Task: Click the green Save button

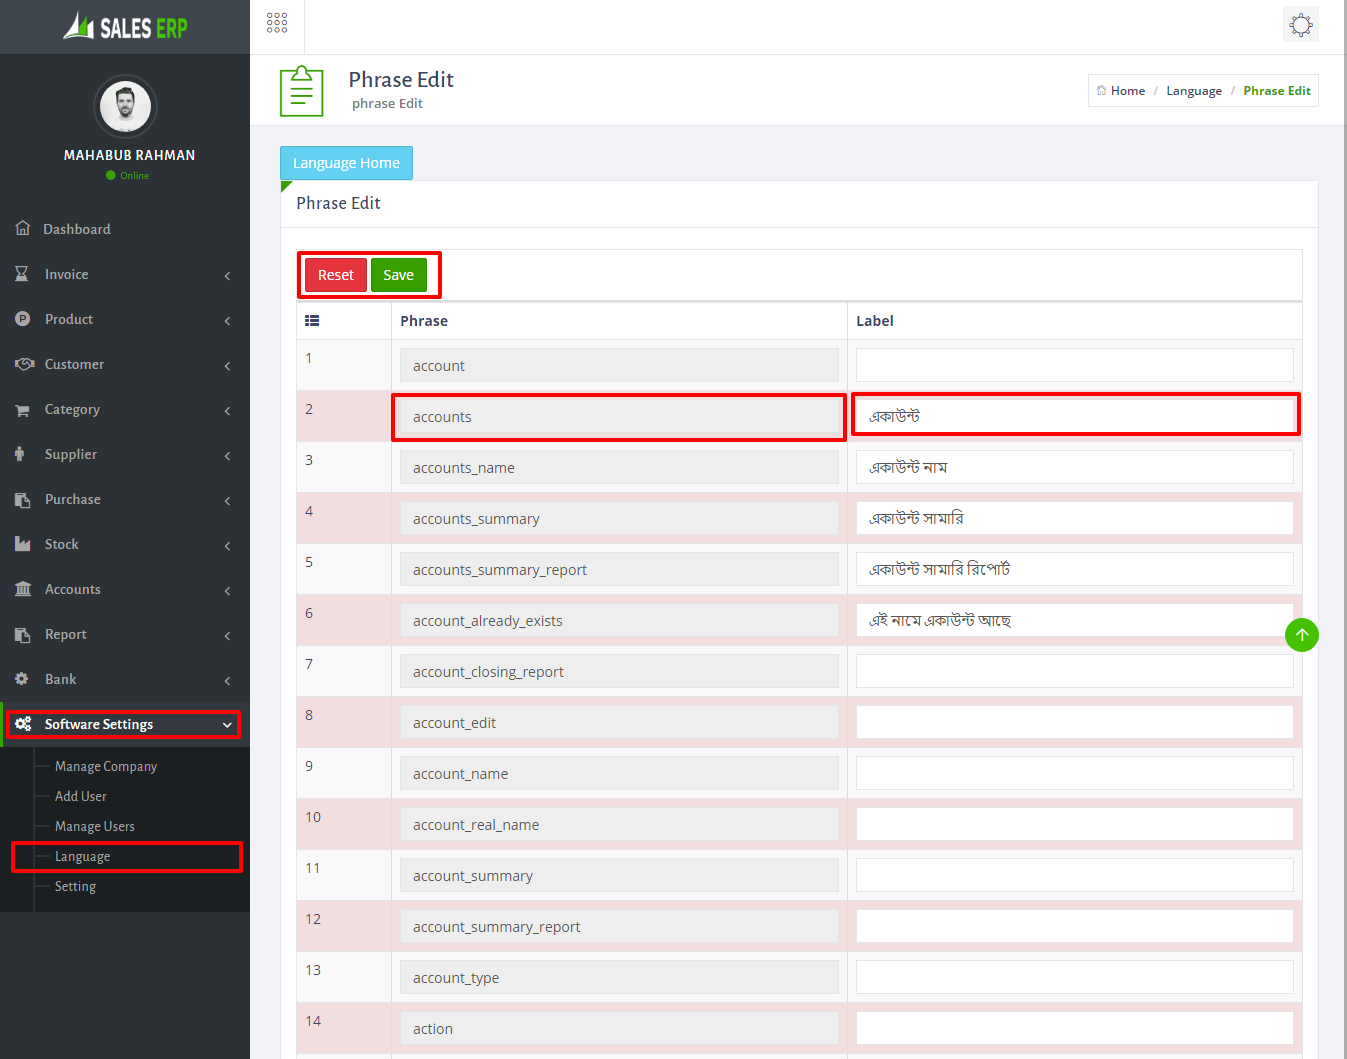Action: coord(398,275)
